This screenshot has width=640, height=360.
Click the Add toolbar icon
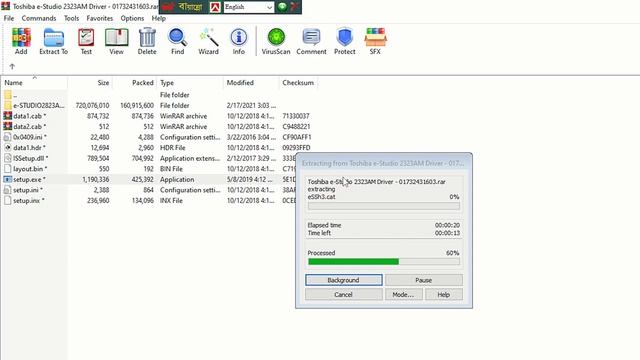pyautogui.click(x=21, y=41)
